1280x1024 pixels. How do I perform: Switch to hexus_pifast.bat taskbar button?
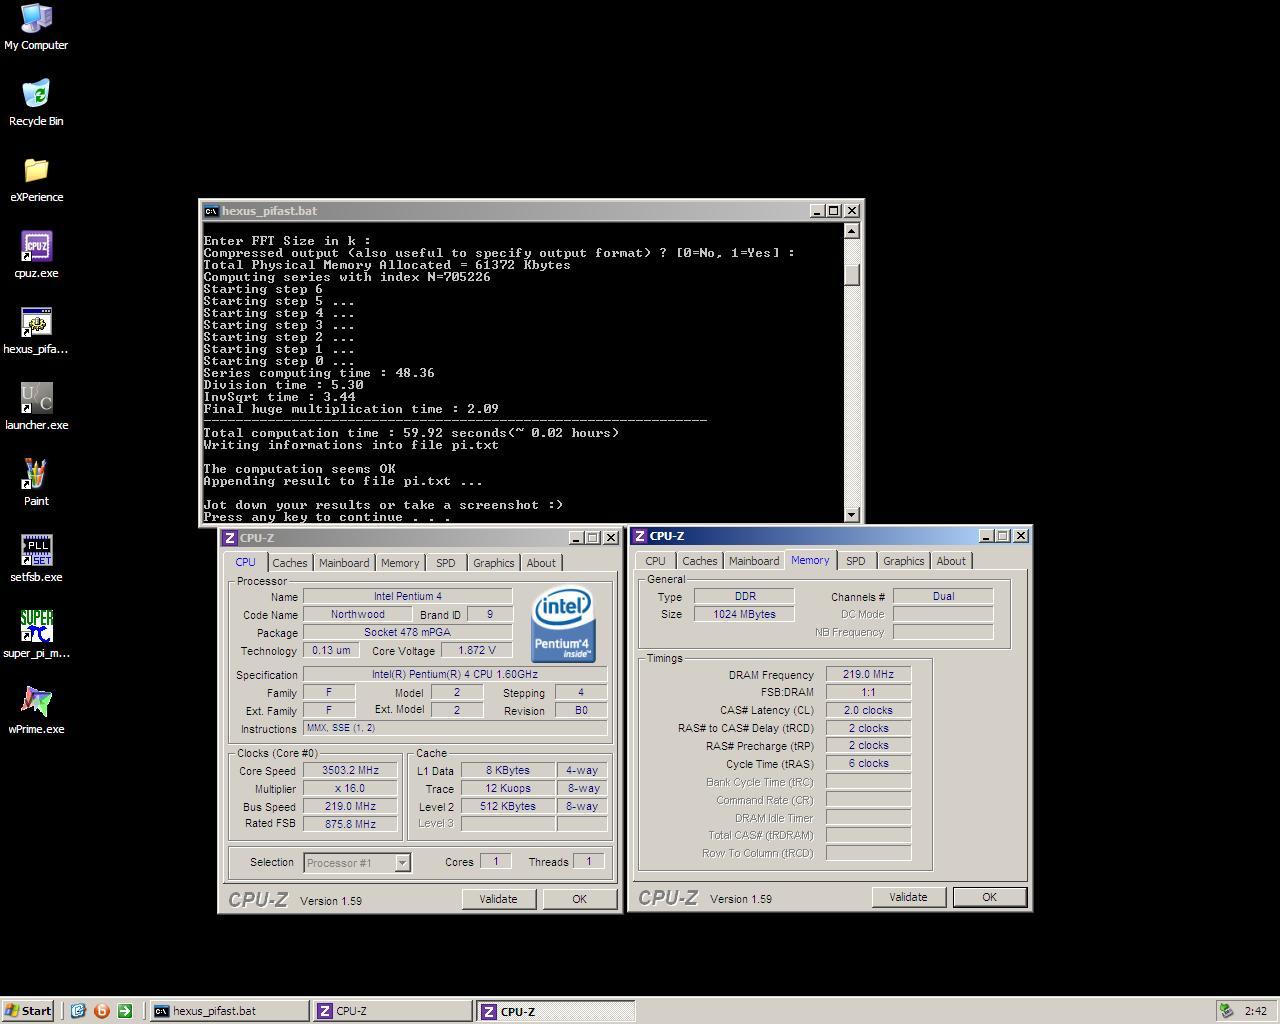(229, 1011)
